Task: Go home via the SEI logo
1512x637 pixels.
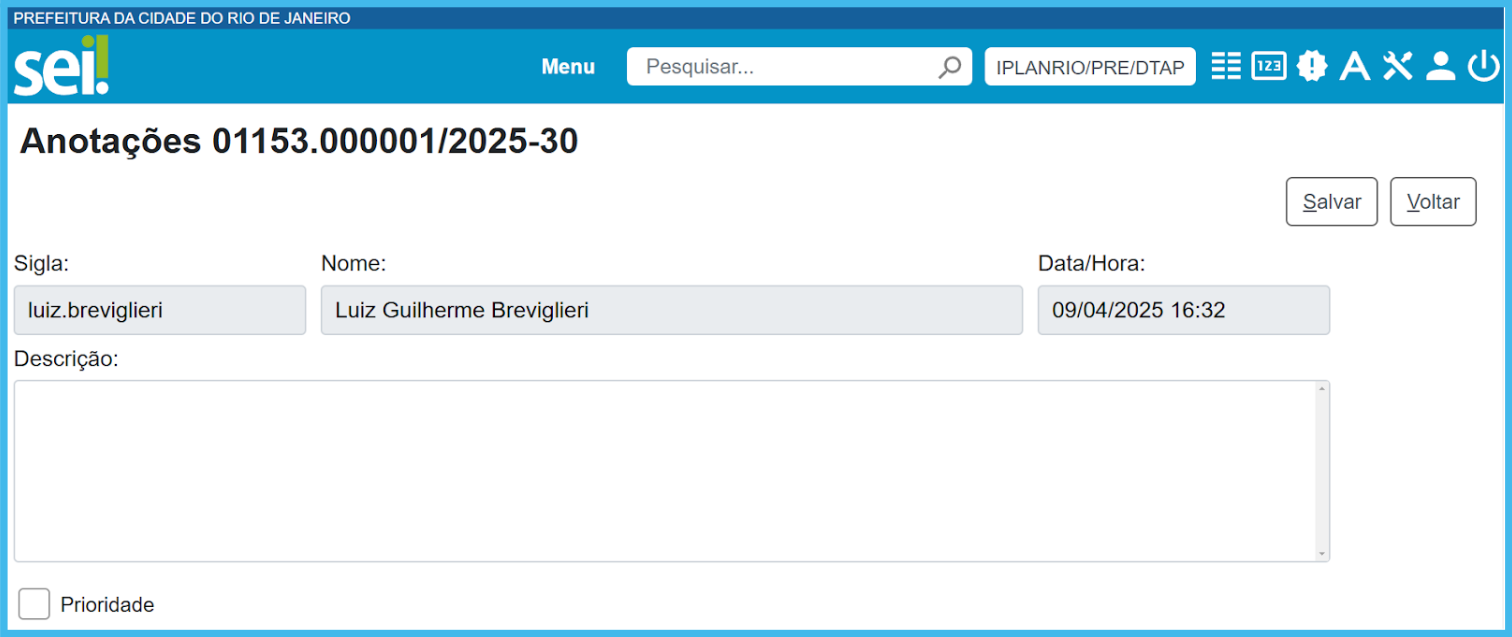Action: 62,66
